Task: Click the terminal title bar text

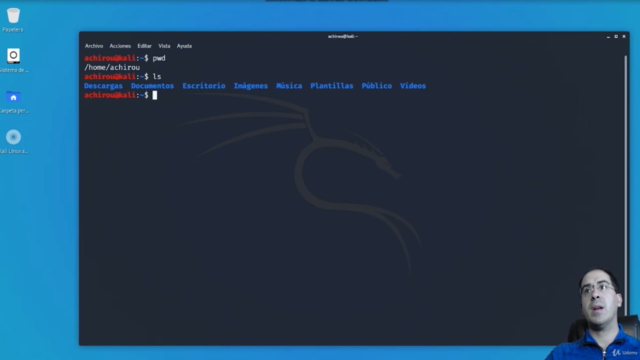Action: pos(342,36)
